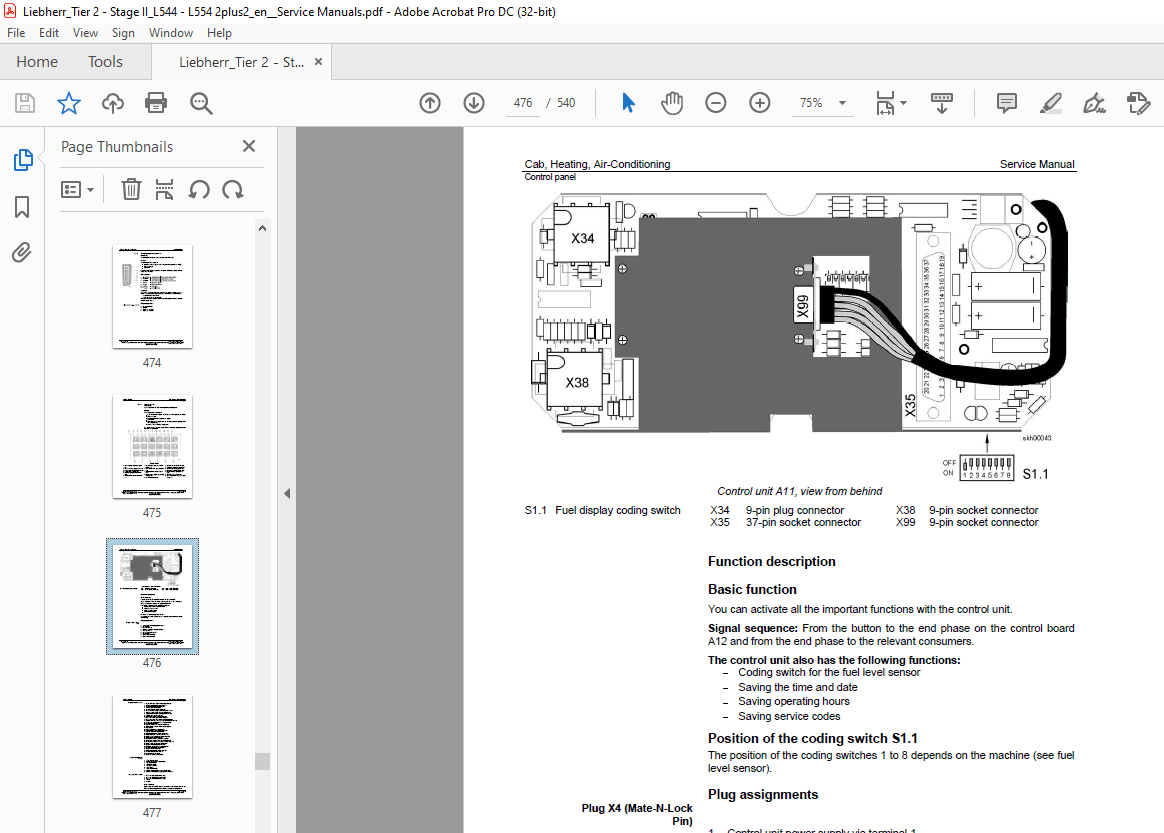Zoom in with plus button

(x=759, y=103)
